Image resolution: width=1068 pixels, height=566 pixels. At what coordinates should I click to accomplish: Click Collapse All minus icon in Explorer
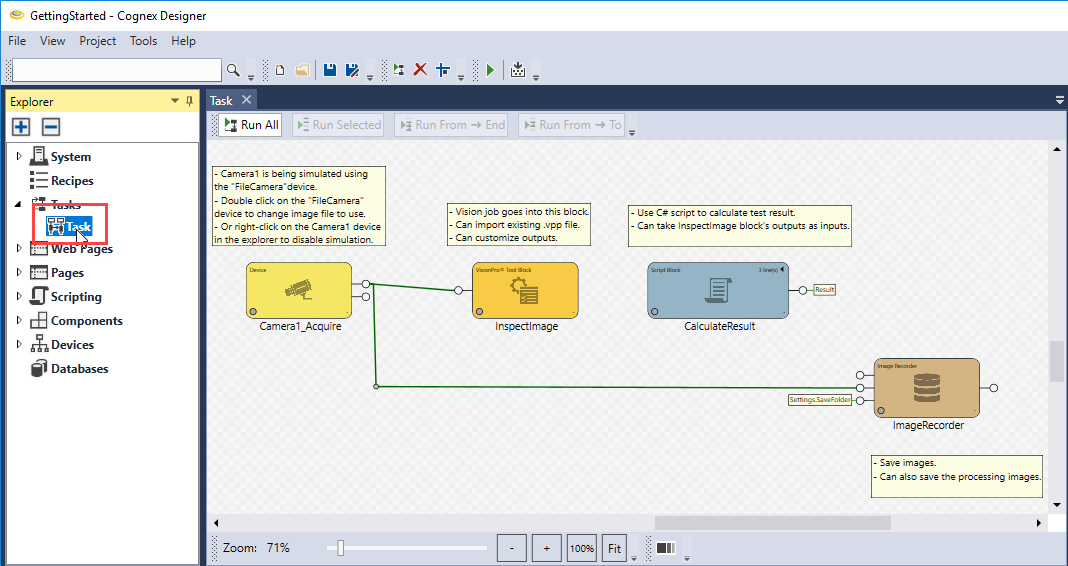pos(51,127)
